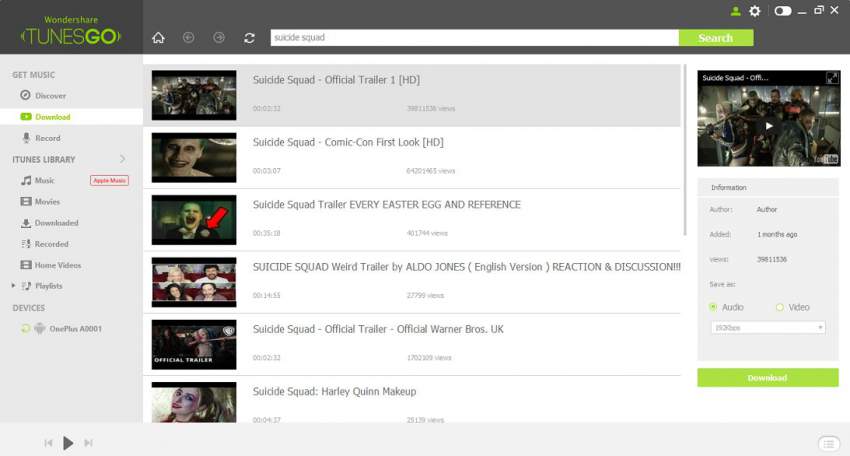Skip to next track in player
The image size is (850, 456).
88,443
